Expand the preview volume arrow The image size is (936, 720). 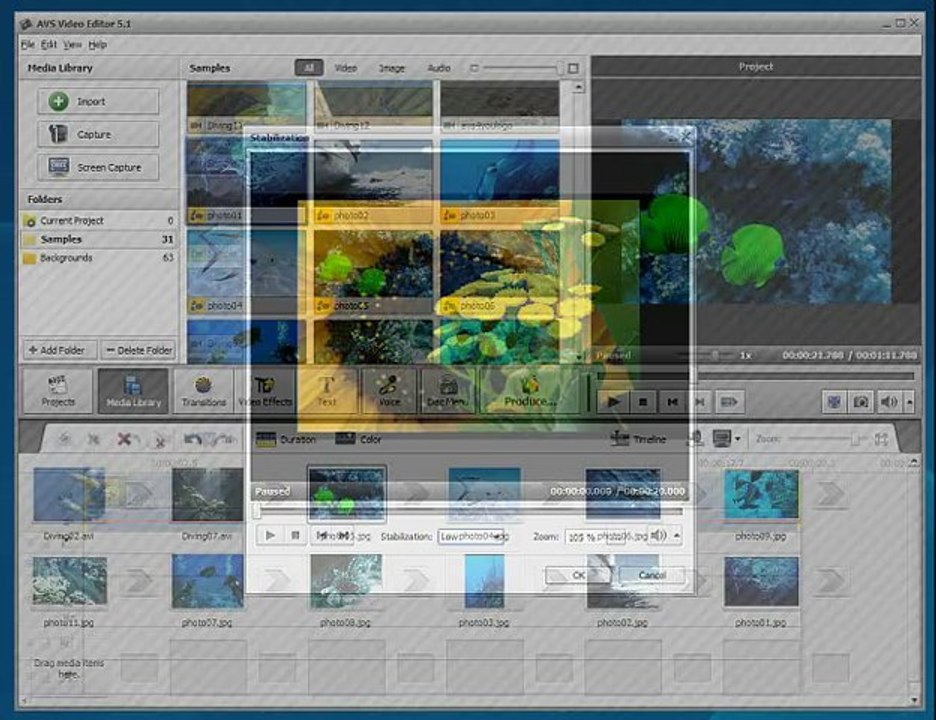(x=909, y=402)
